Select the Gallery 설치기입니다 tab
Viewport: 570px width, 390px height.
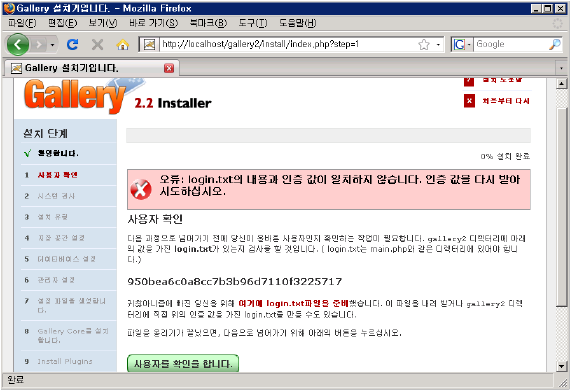pyautogui.click(x=91, y=68)
